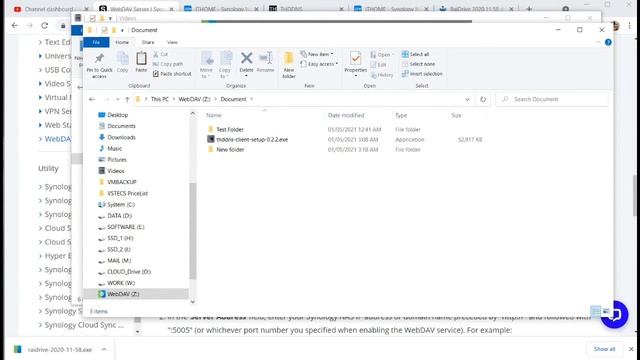Click Pin to Quick access icon
Viewport: 640px width, 360px height.
pyautogui.click(x=99, y=58)
